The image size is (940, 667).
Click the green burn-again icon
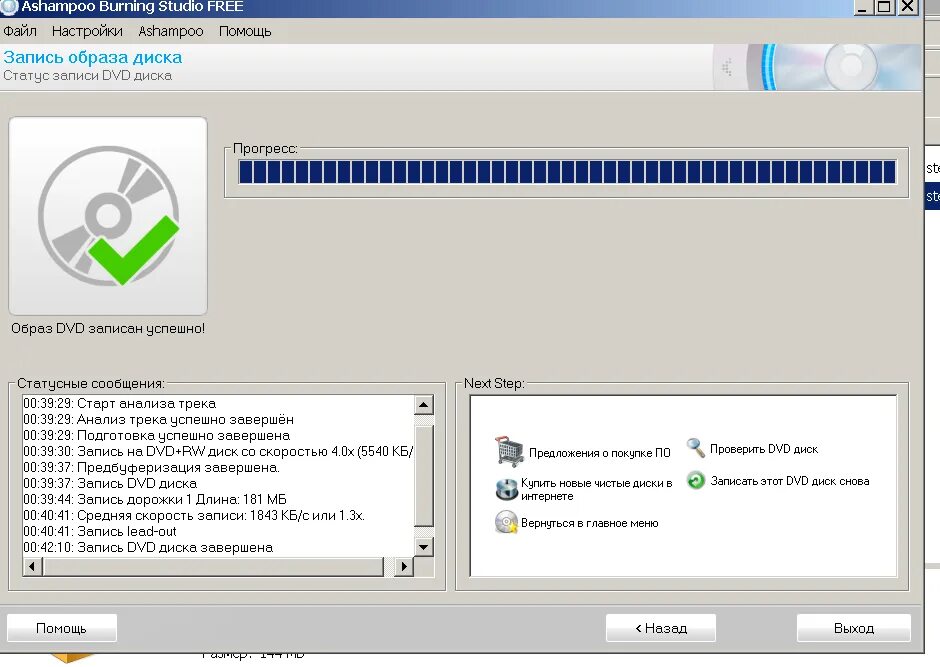695,480
